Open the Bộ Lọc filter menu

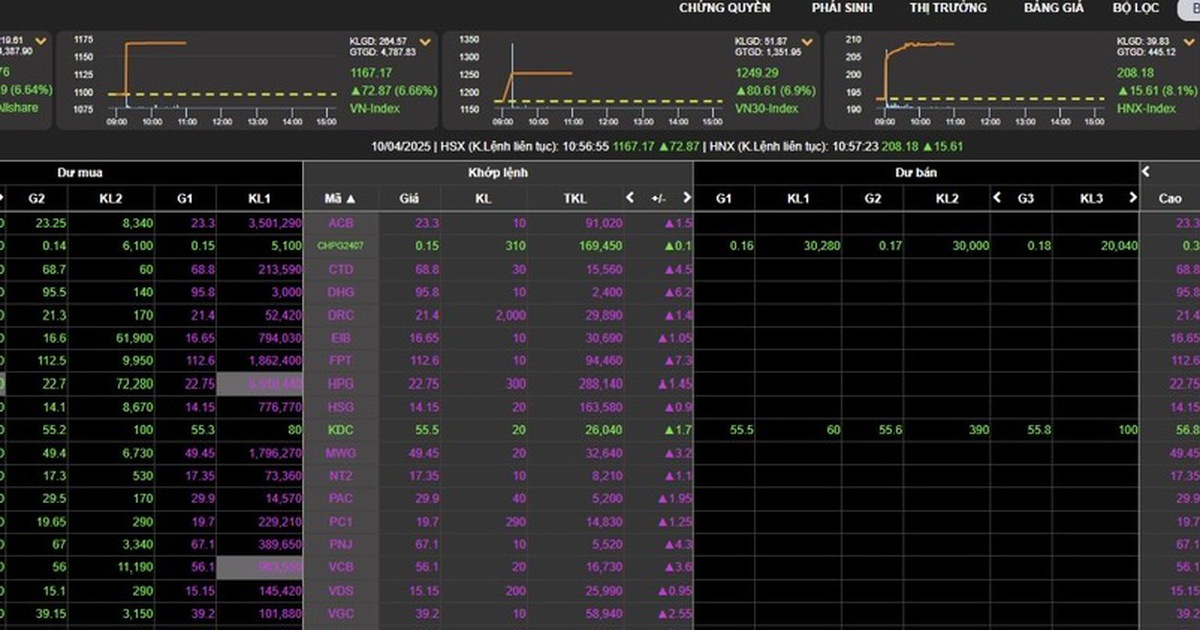(x=1135, y=8)
